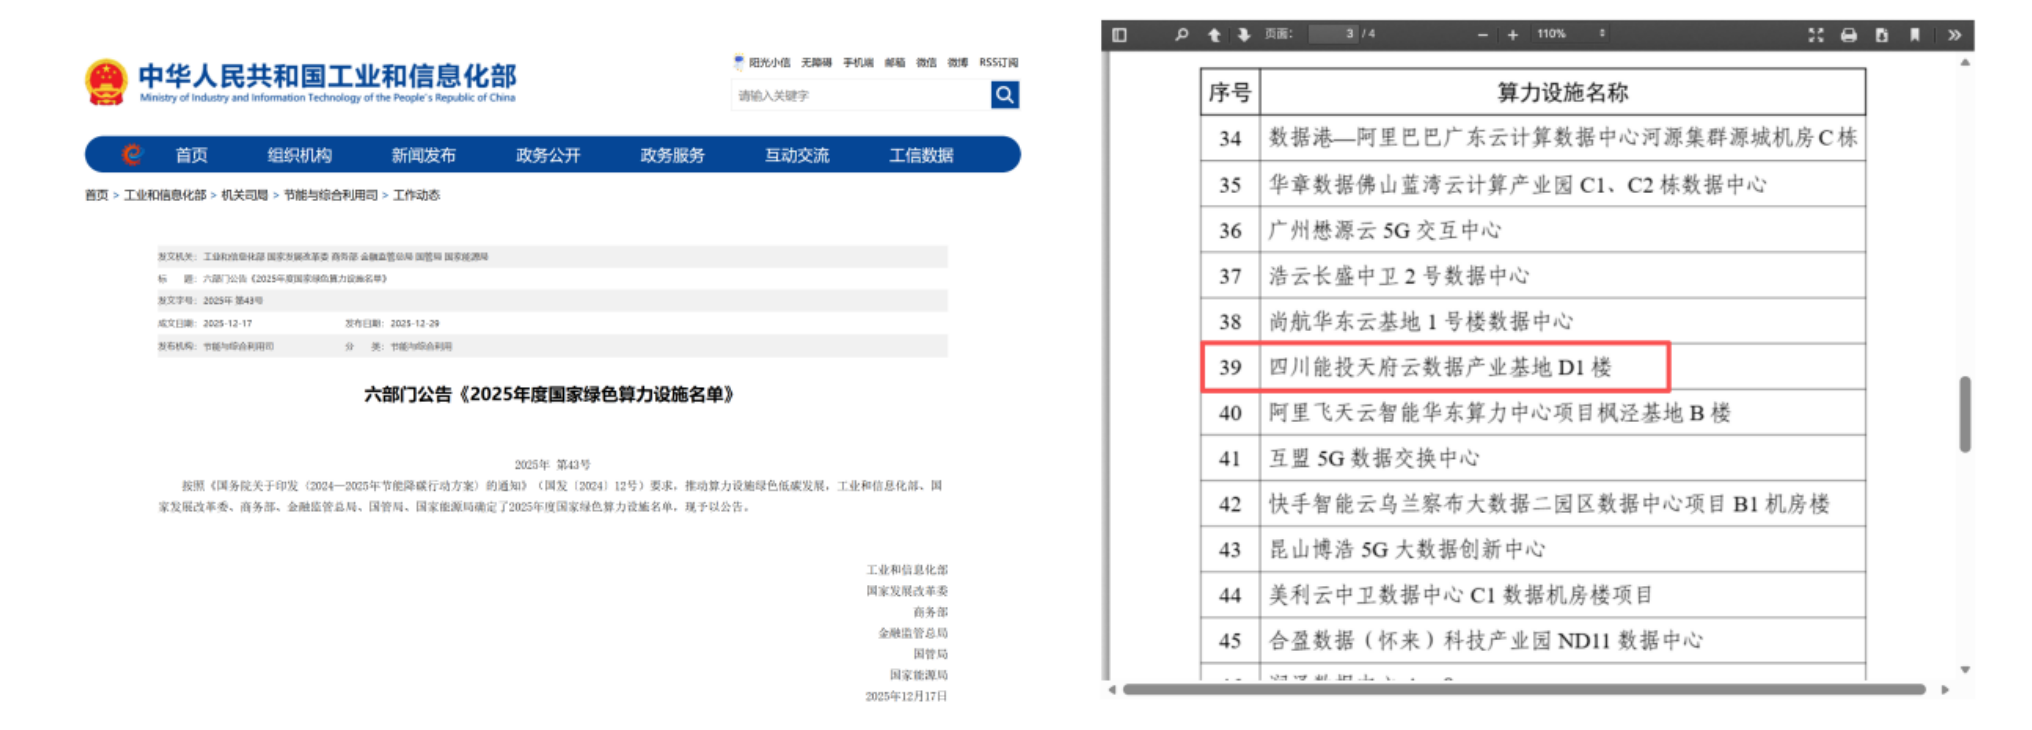
Task: Go to next PDF page arrow
Action: (1243, 35)
